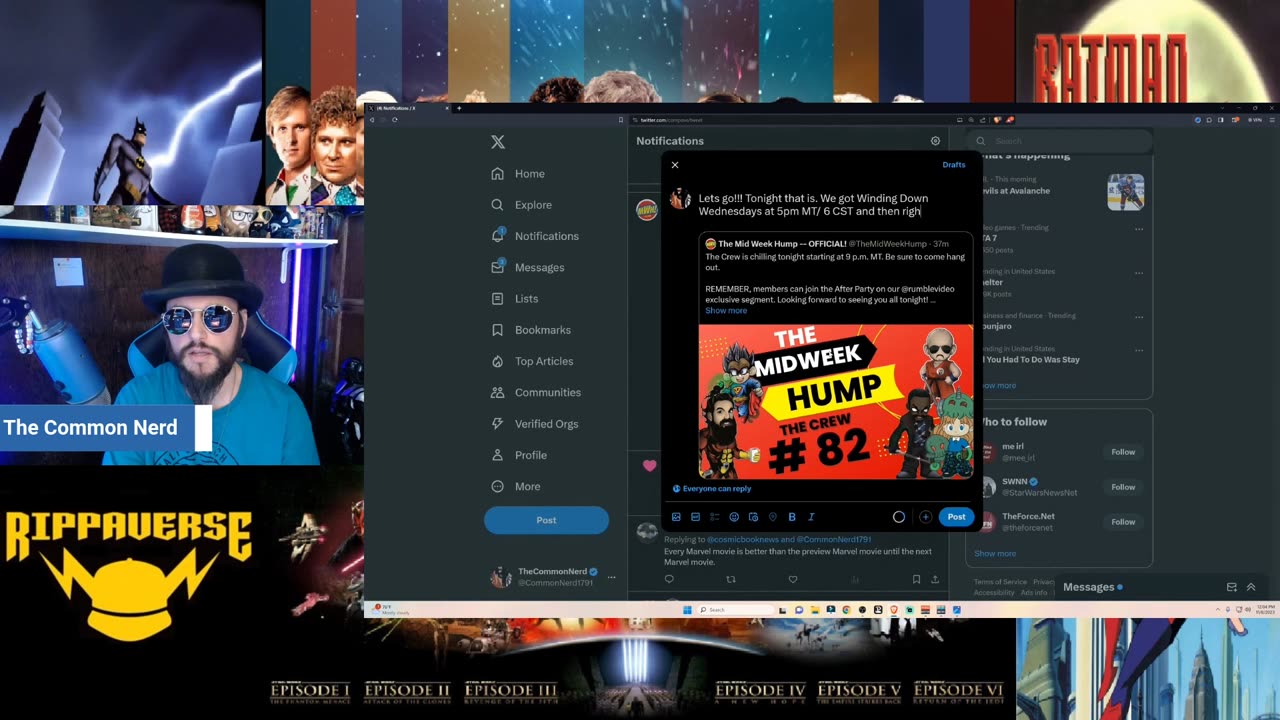Share the Marvel movie tweet
1280x720 pixels.
(935, 579)
